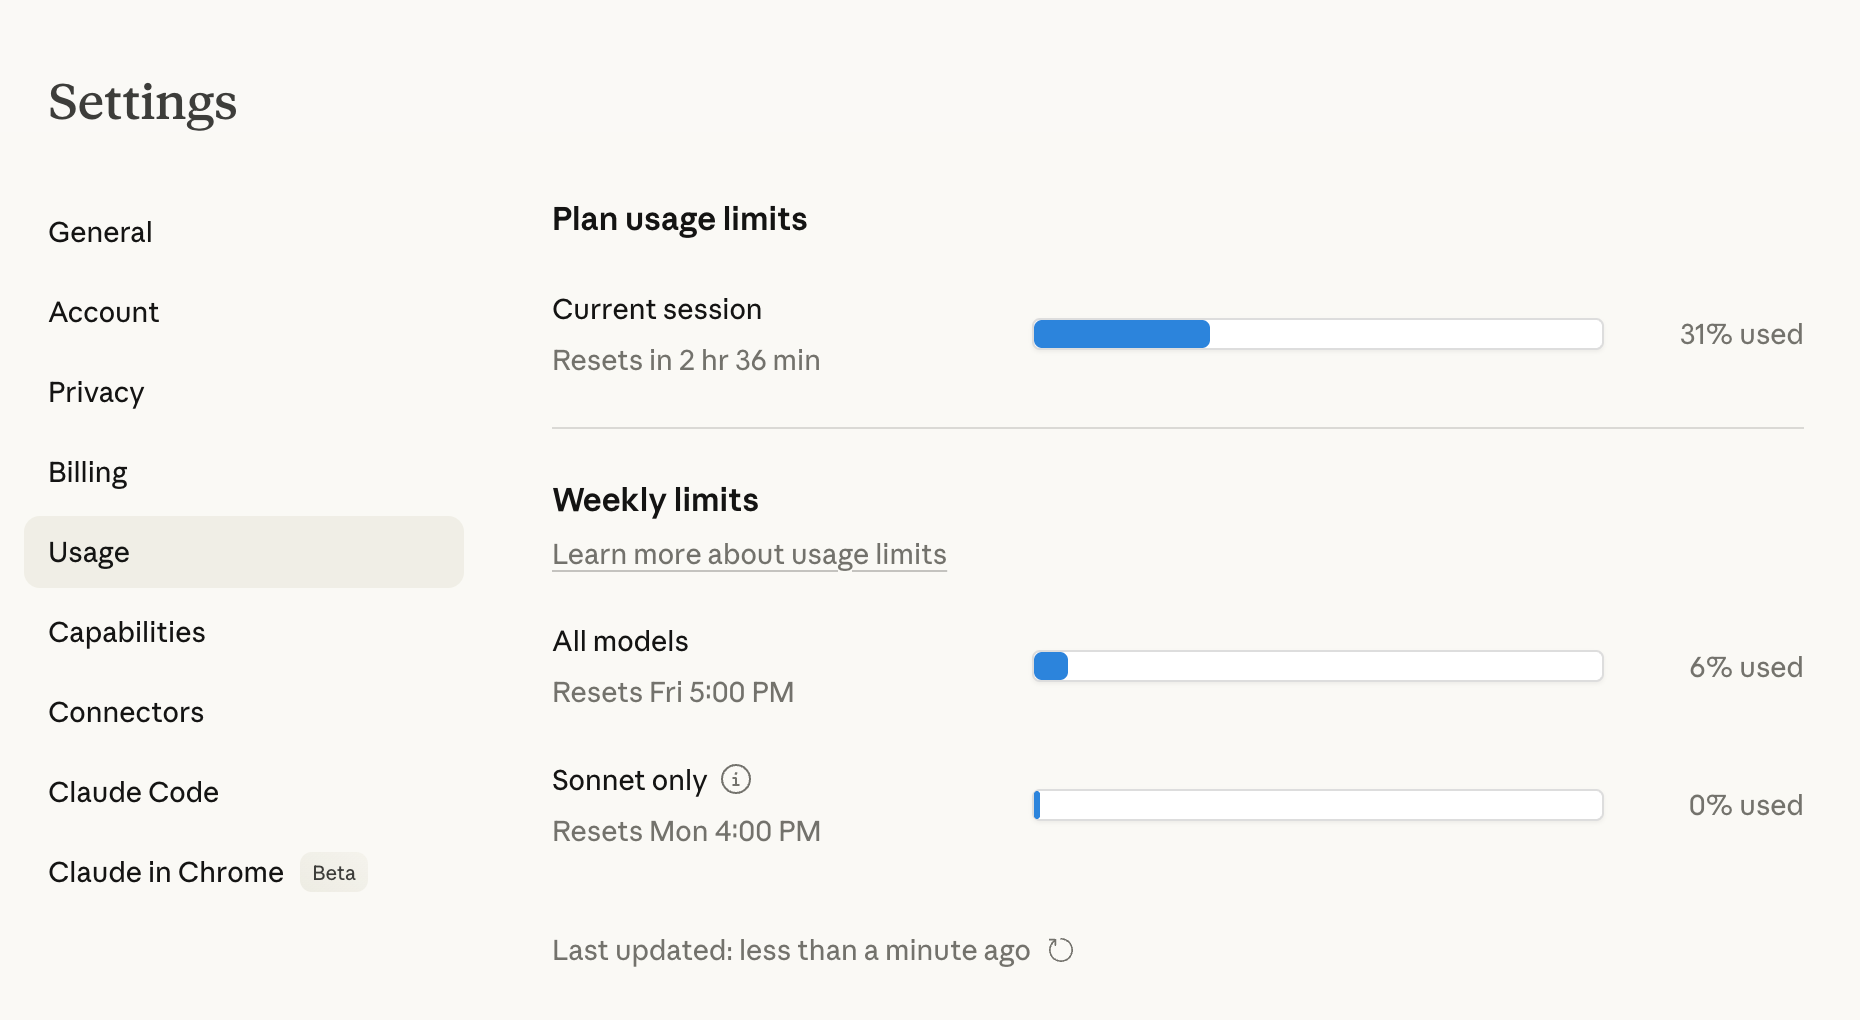
Task: Navigate to Connectors settings
Action: (126, 712)
